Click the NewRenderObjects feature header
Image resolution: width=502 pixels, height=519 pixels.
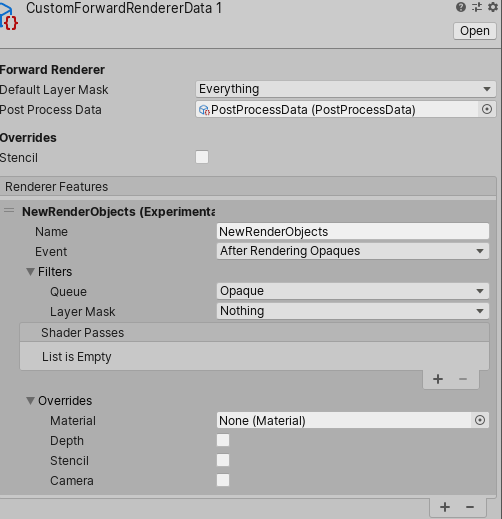coord(118,212)
